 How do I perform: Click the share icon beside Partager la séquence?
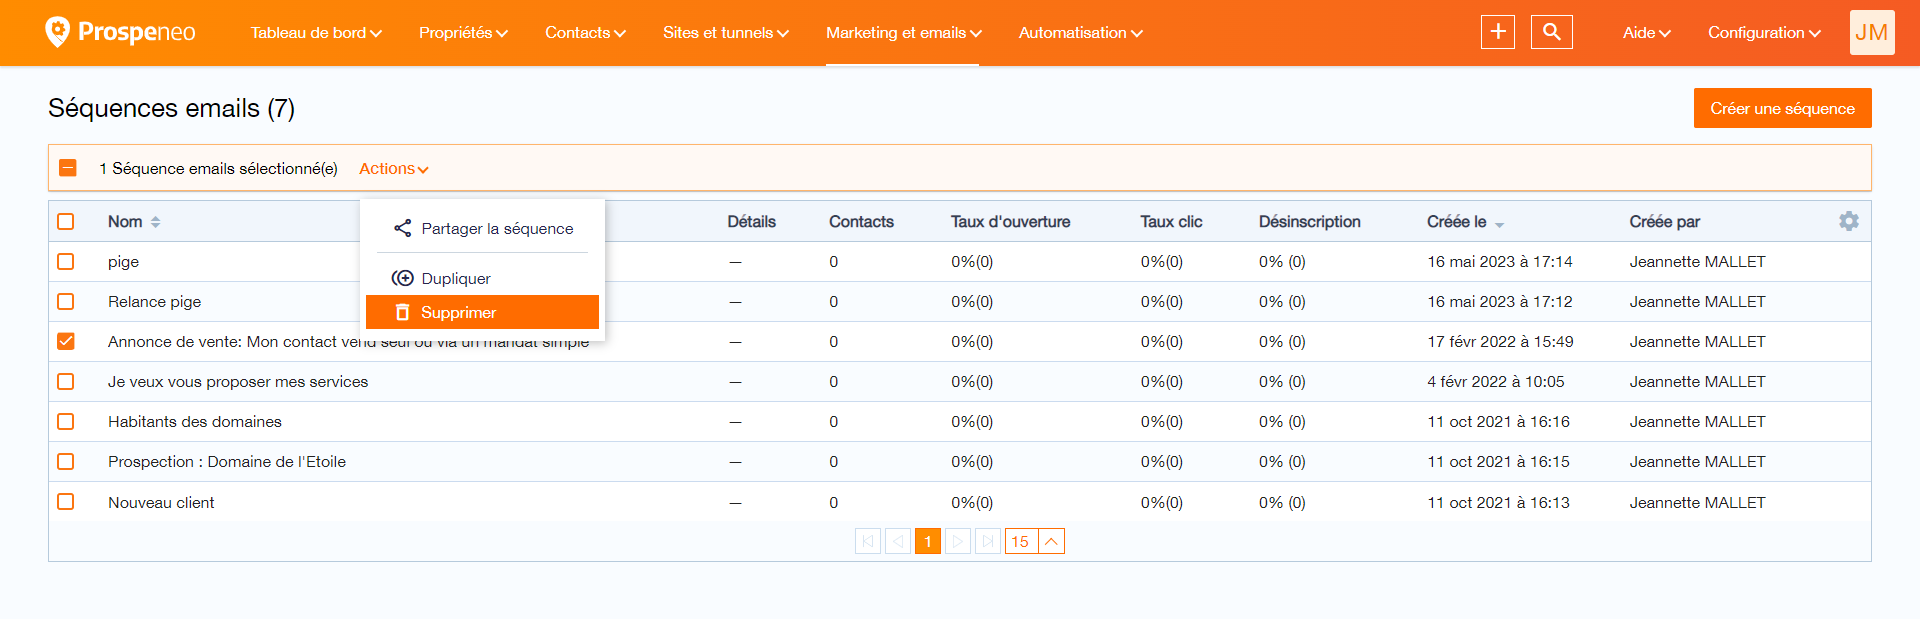point(403,228)
